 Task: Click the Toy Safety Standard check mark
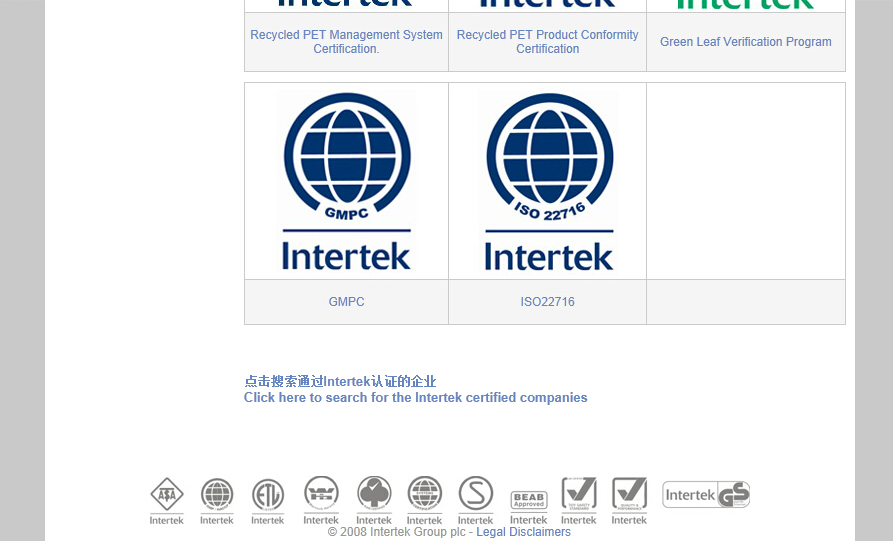click(579, 501)
